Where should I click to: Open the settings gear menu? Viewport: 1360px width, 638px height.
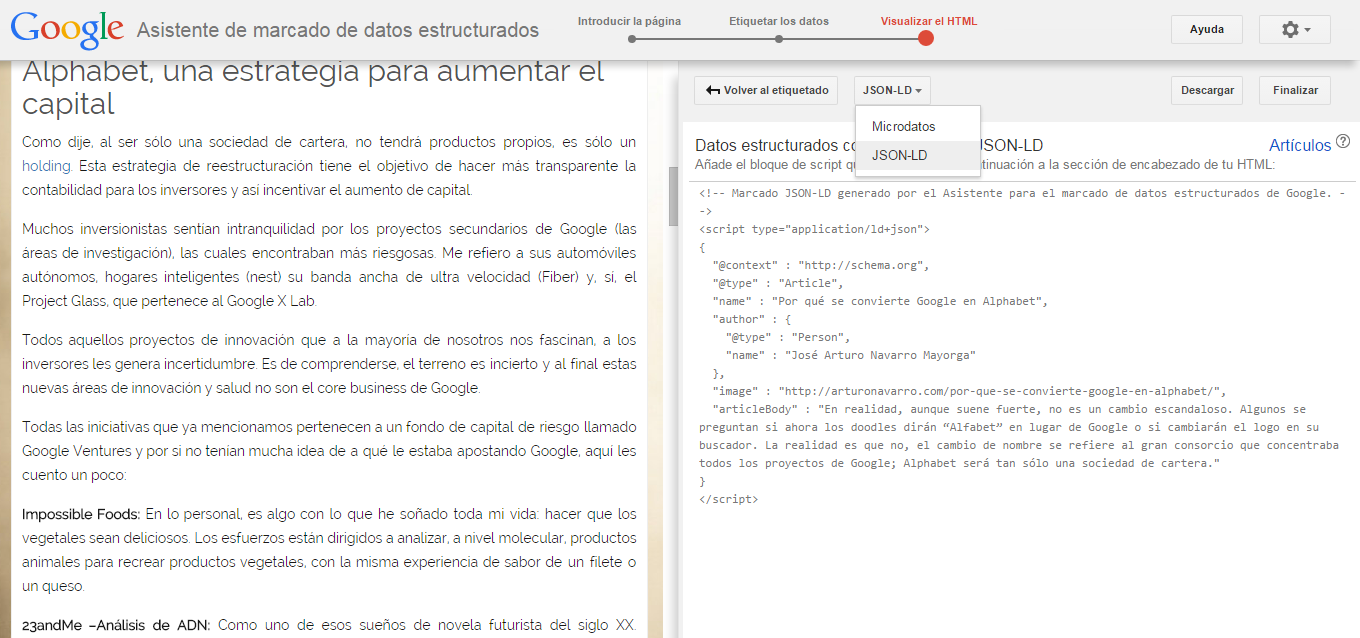1294,30
